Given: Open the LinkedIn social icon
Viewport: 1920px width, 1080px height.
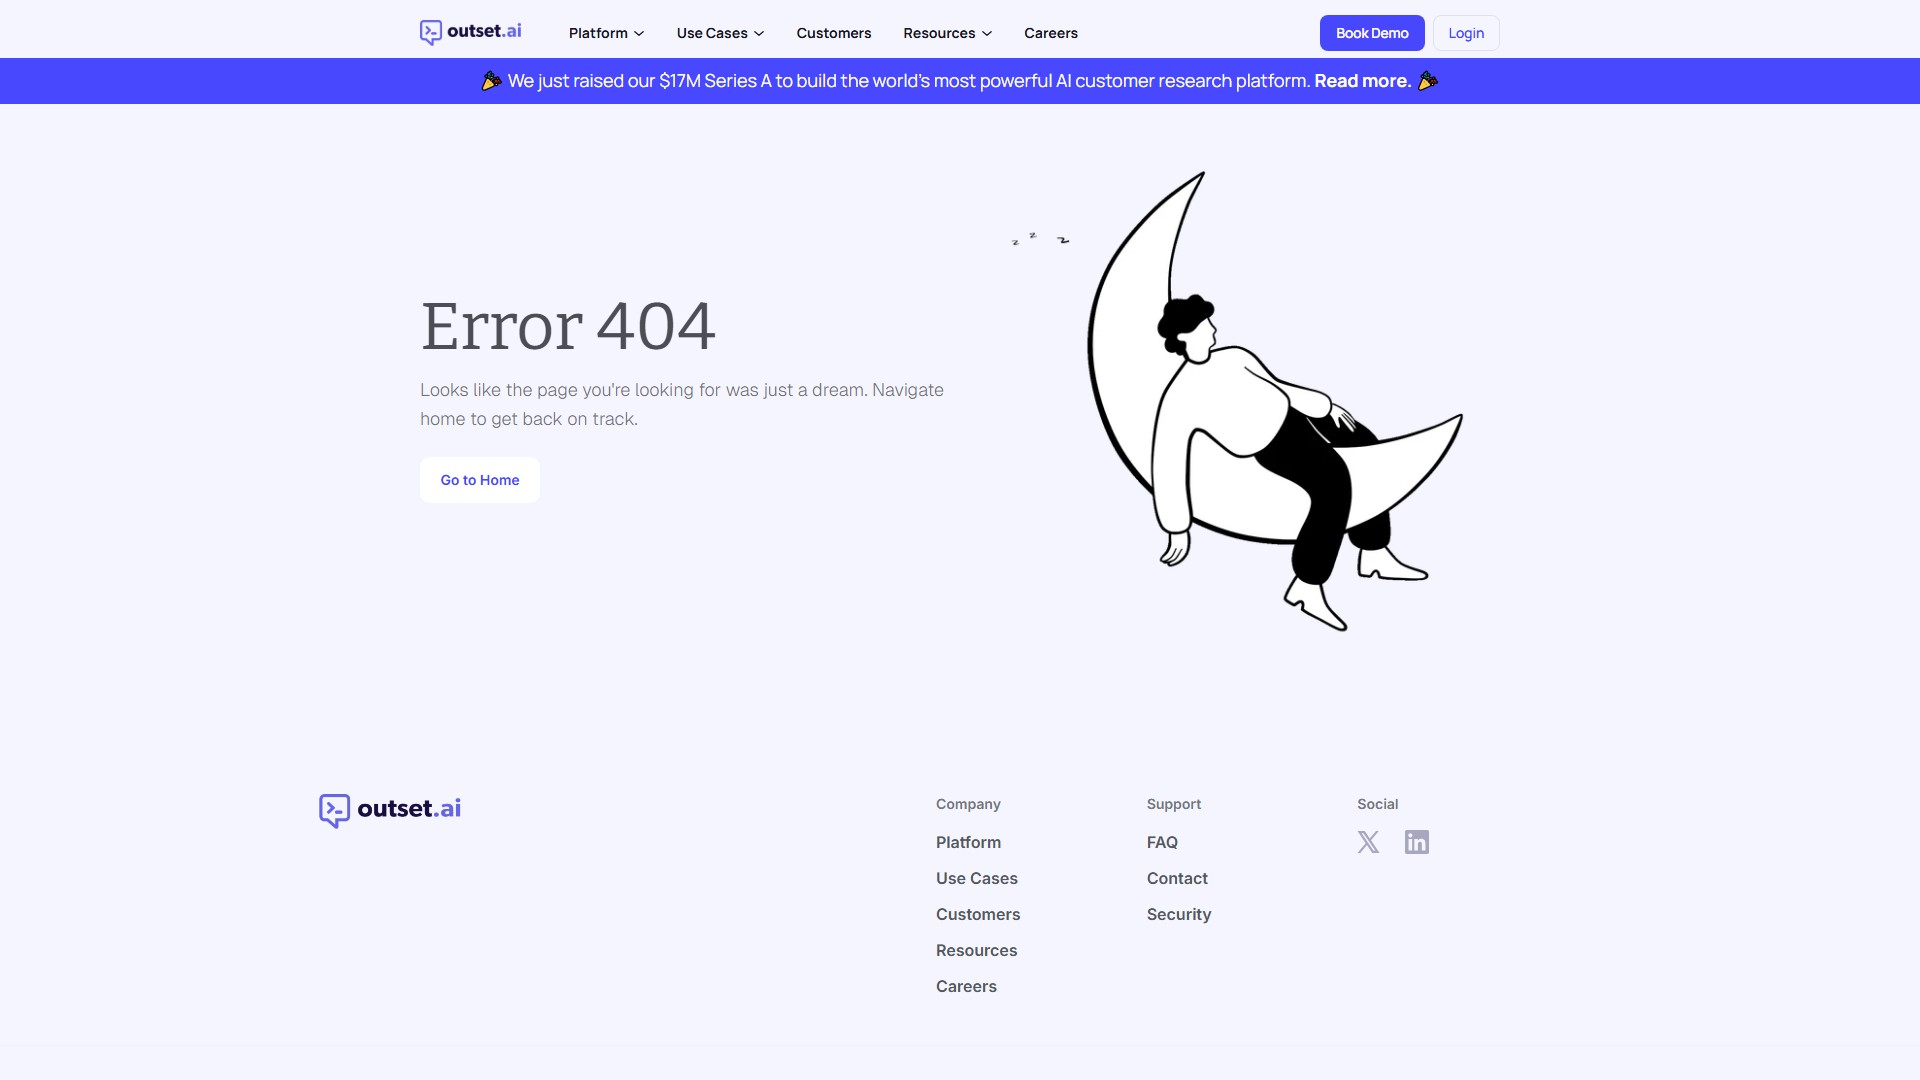Looking at the screenshot, I should point(1416,842).
